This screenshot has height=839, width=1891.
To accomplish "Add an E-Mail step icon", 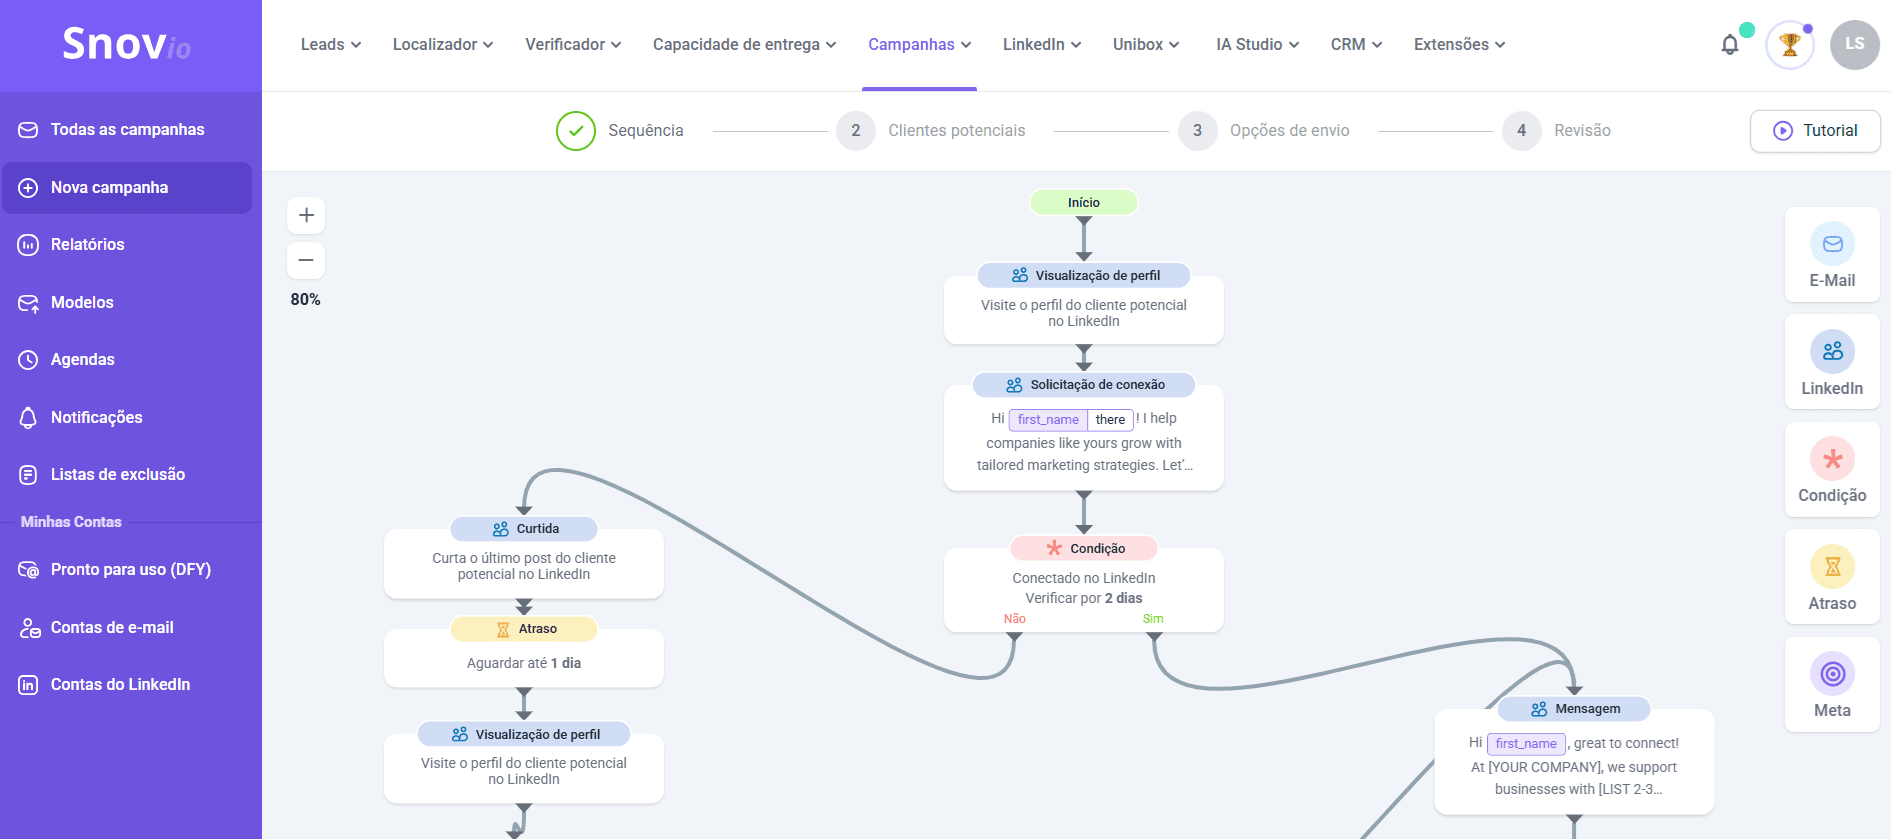I will click(x=1832, y=244).
